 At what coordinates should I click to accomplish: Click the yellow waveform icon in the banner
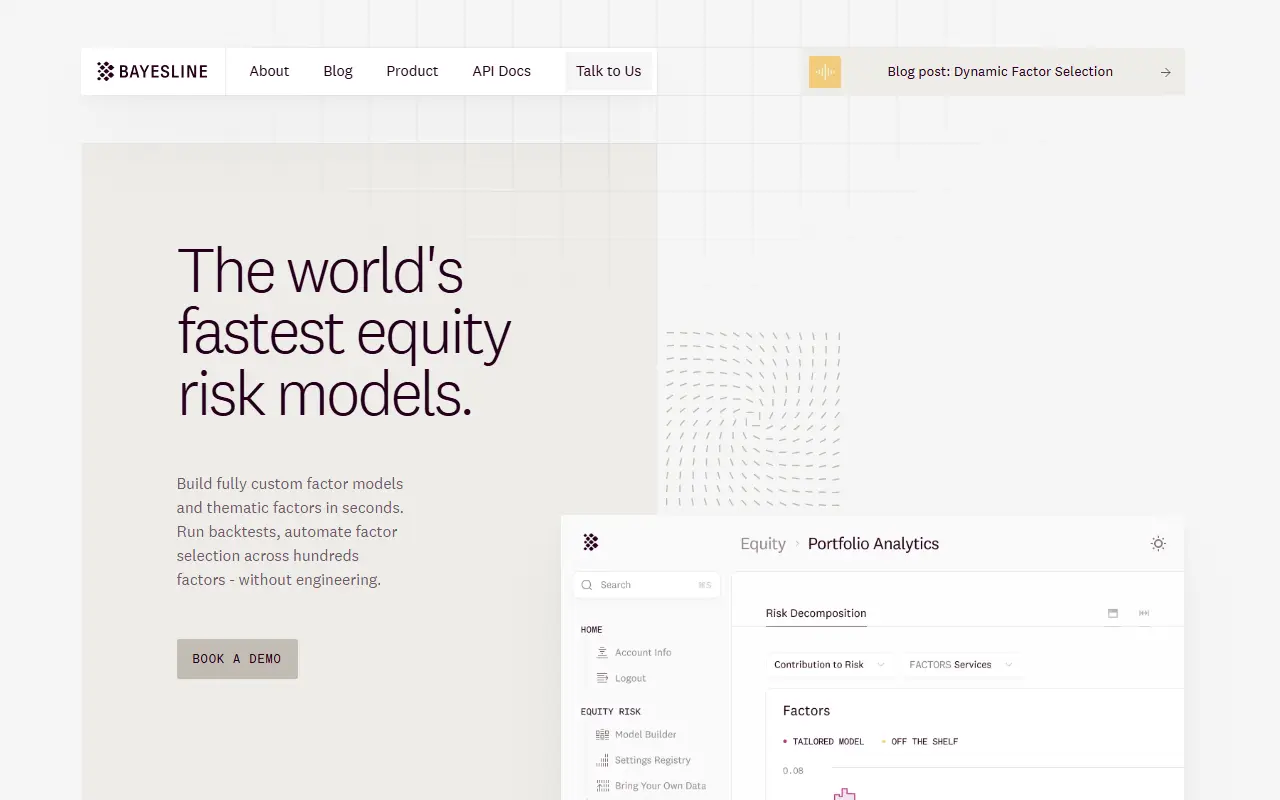[825, 72]
